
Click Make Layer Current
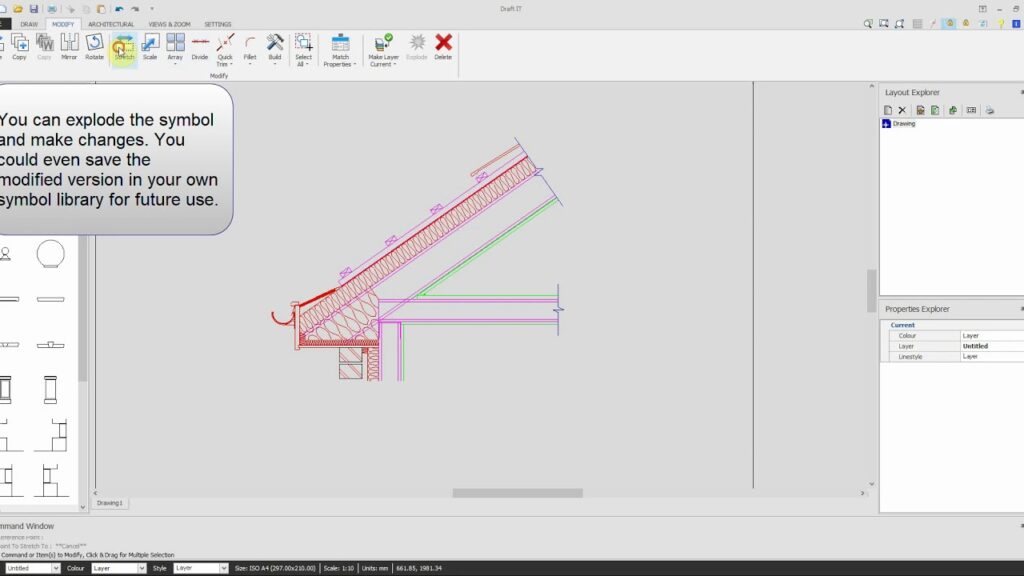tap(383, 50)
